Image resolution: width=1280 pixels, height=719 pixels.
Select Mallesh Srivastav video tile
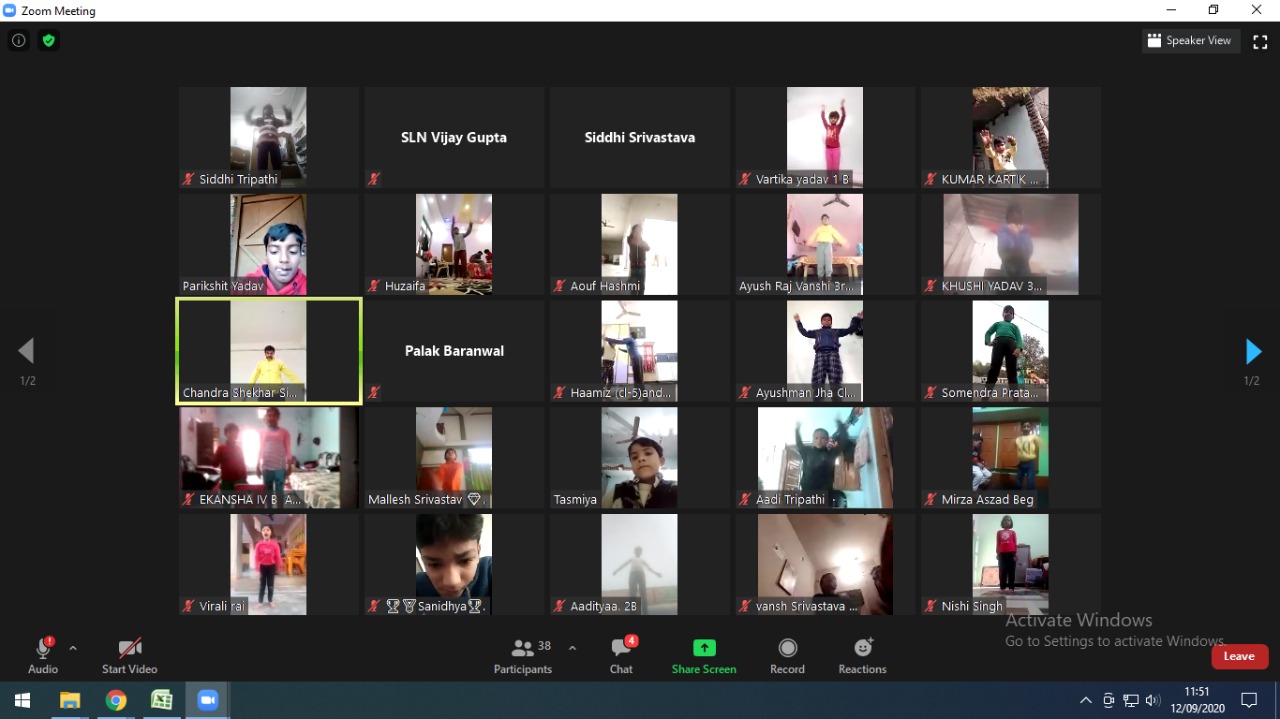click(x=454, y=458)
